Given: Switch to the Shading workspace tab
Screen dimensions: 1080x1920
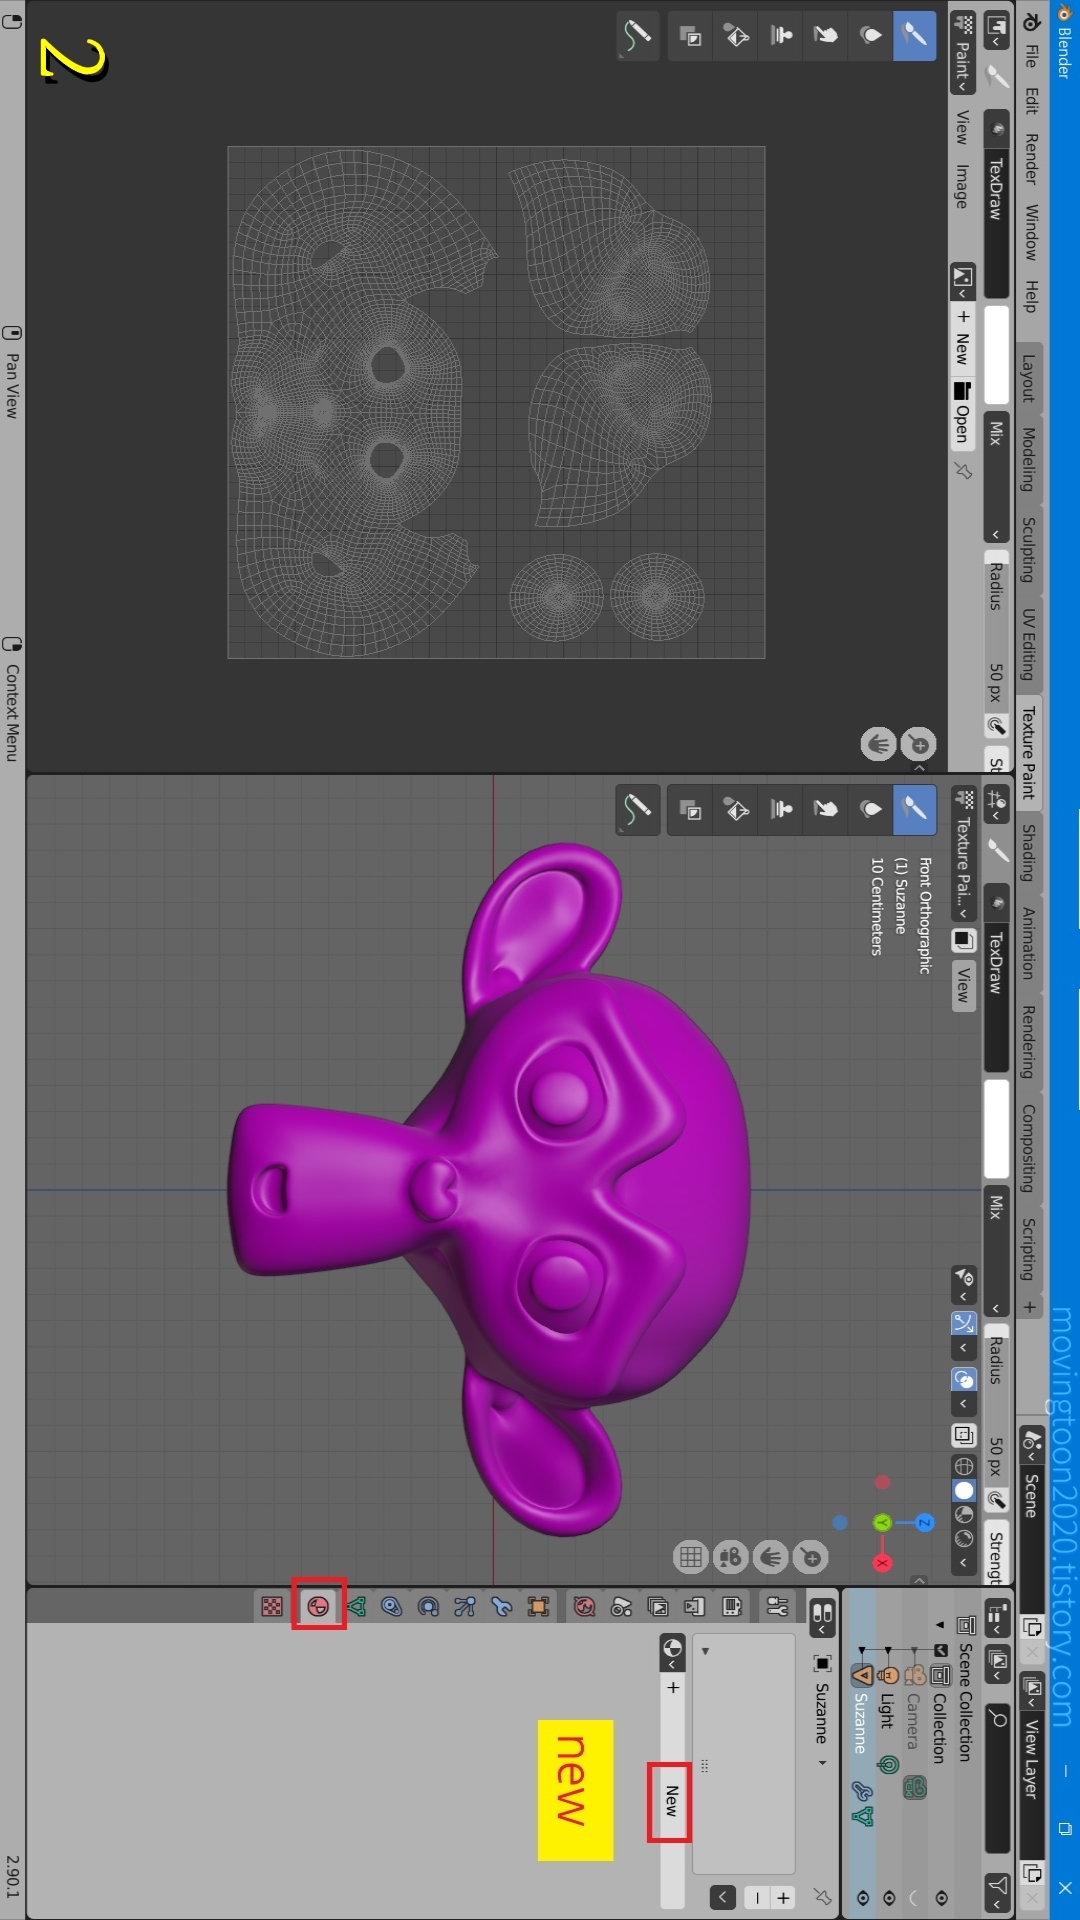Looking at the screenshot, I should click(1029, 852).
